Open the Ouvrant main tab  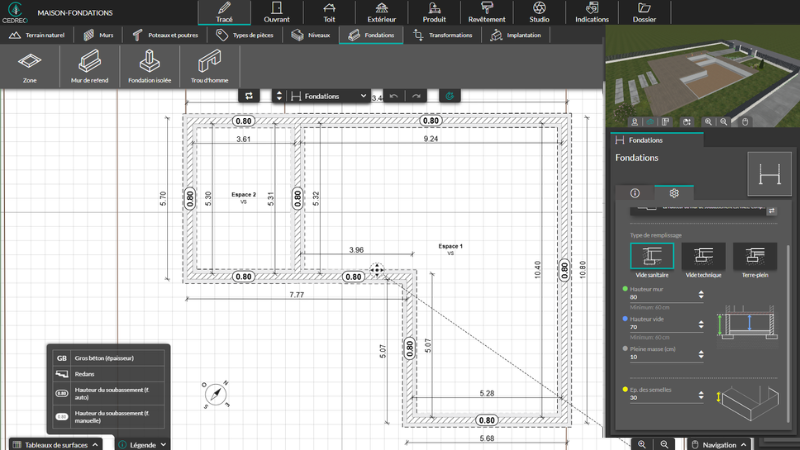[277, 12]
